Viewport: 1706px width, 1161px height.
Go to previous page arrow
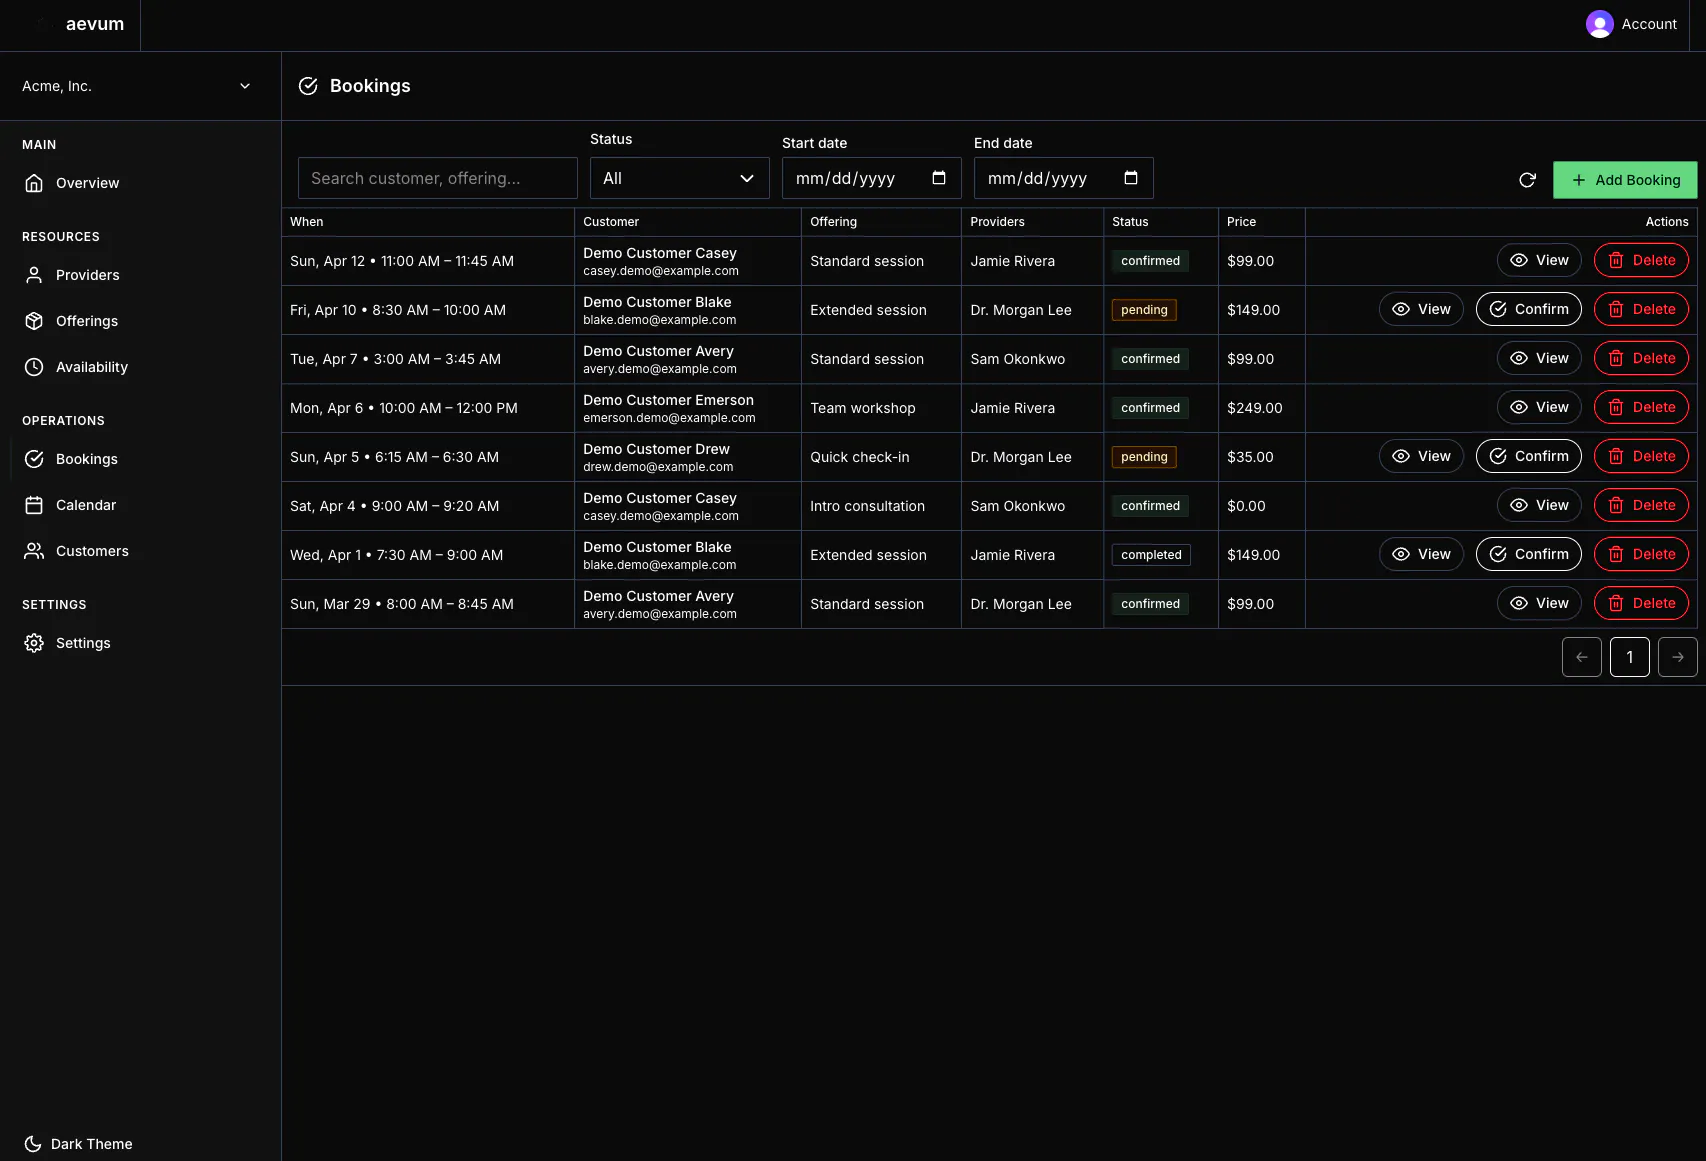tap(1582, 657)
